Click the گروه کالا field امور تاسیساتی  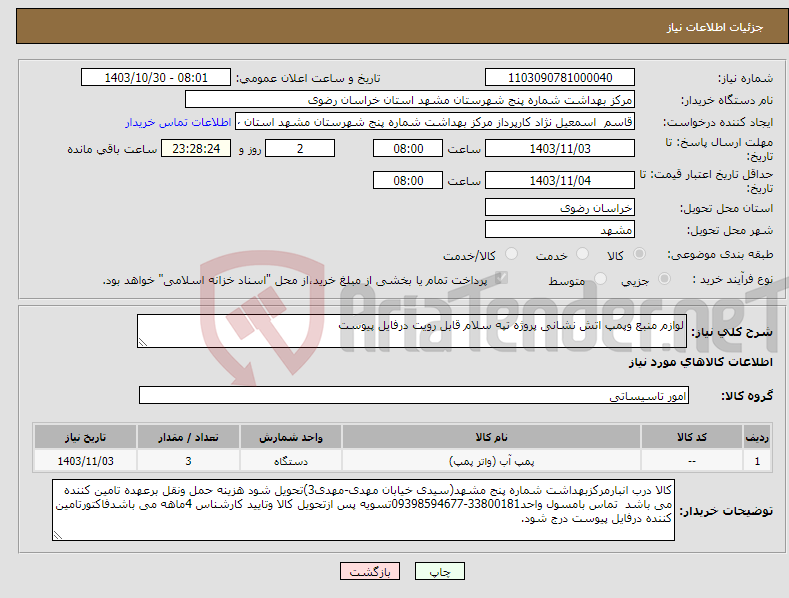[x=414, y=396]
